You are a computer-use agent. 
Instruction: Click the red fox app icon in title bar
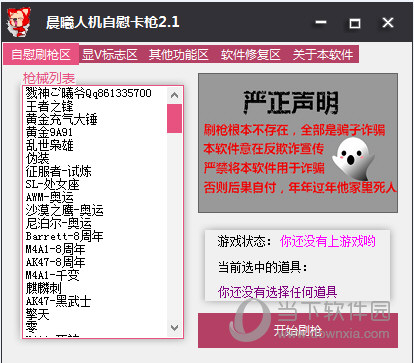click(19, 22)
